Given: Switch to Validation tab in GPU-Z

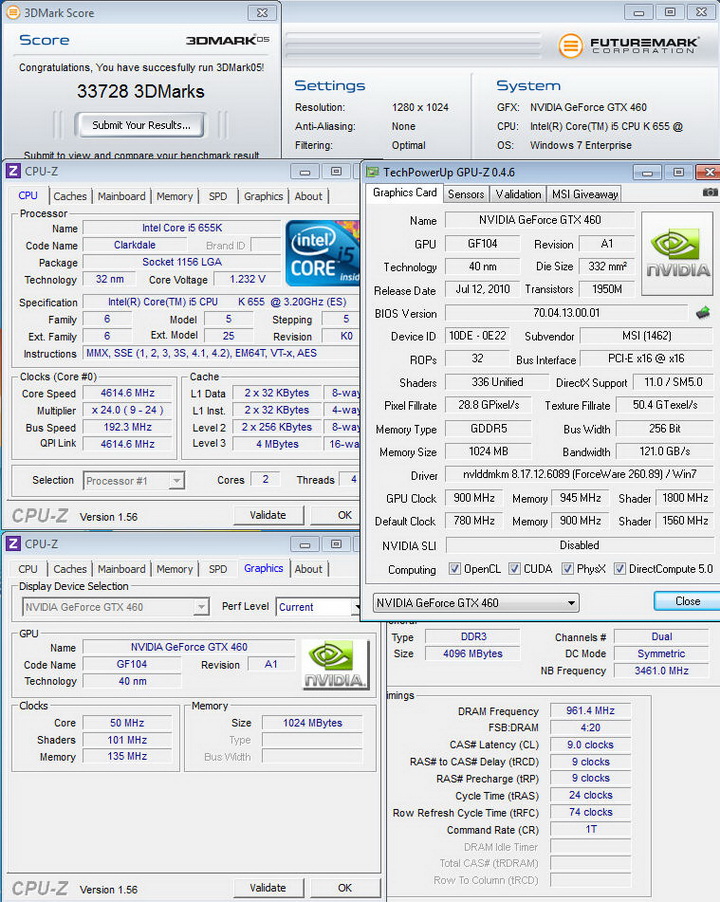Looking at the screenshot, I should click(518, 194).
